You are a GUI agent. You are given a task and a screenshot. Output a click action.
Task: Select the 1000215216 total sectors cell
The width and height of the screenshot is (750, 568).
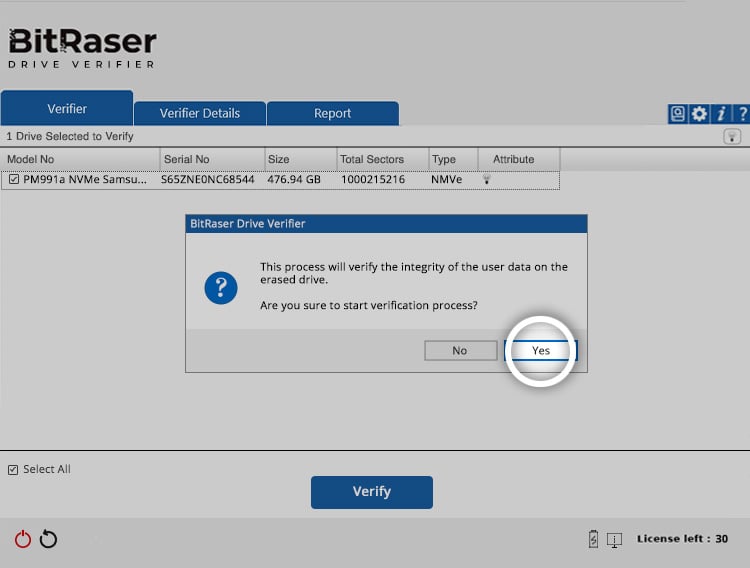coord(373,179)
